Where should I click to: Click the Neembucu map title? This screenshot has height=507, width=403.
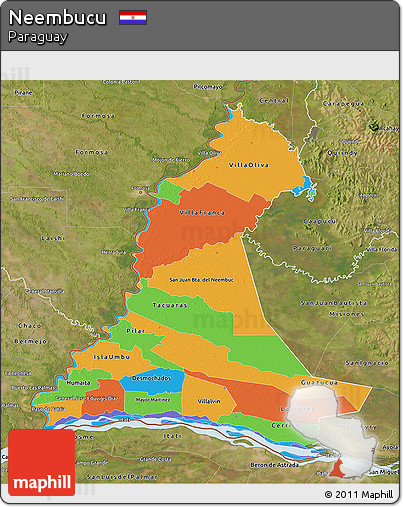click(x=57, y=18)
